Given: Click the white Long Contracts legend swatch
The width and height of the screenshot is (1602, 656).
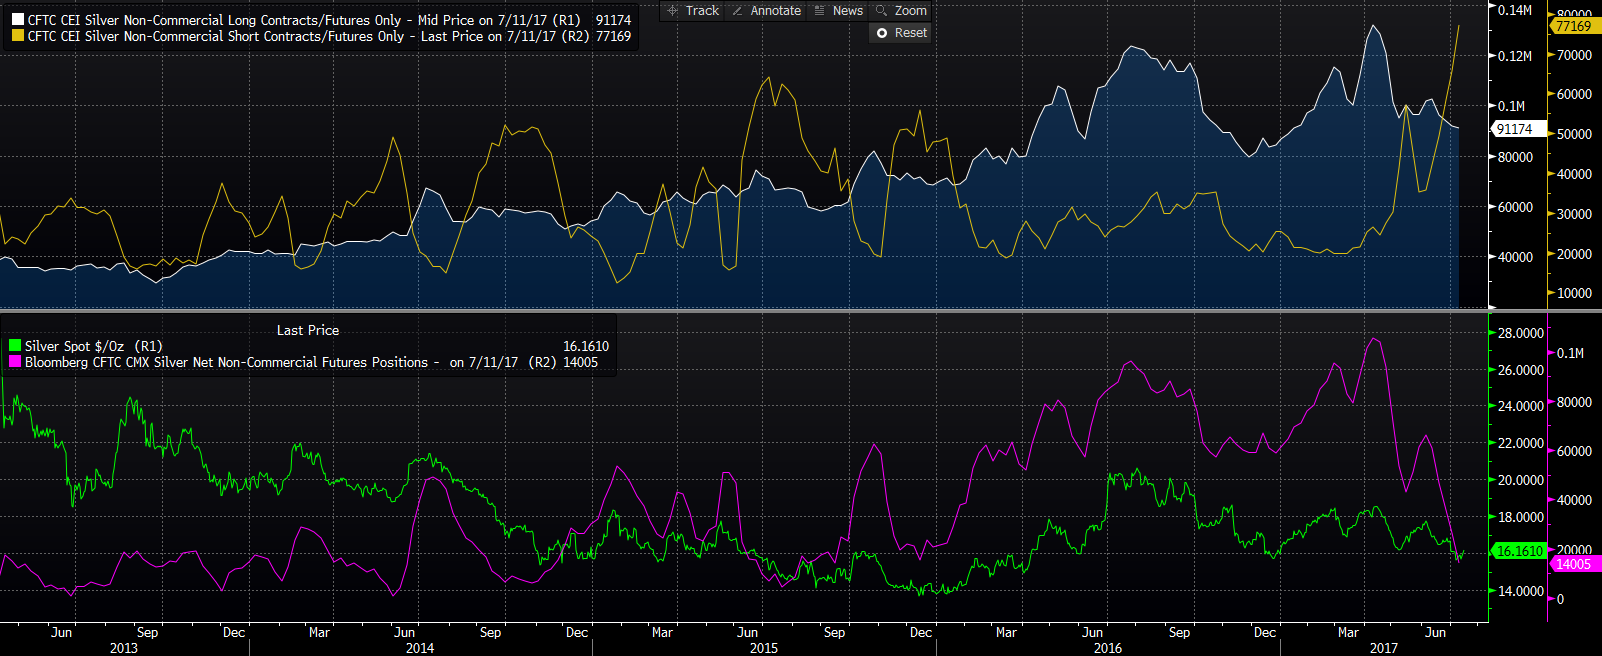Looking at the screenshot, I should pos(18,20).
